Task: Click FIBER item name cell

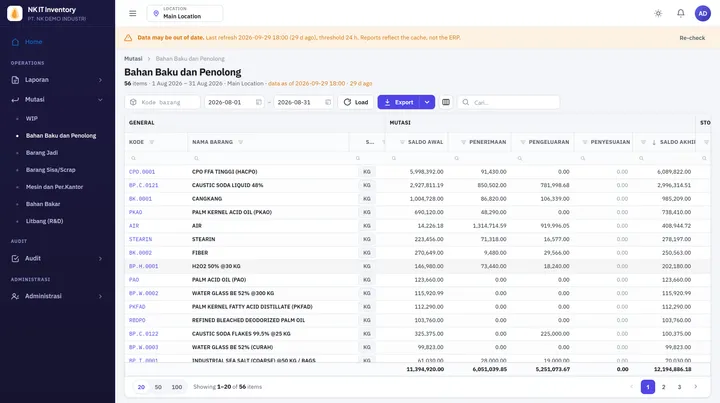Action: (200, 252)
